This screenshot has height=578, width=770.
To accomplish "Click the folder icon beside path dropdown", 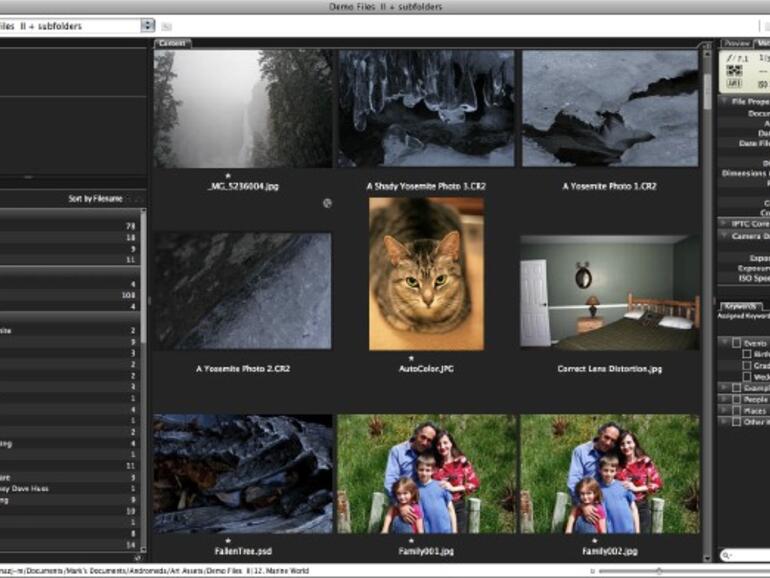I will (x=166, y=26).
